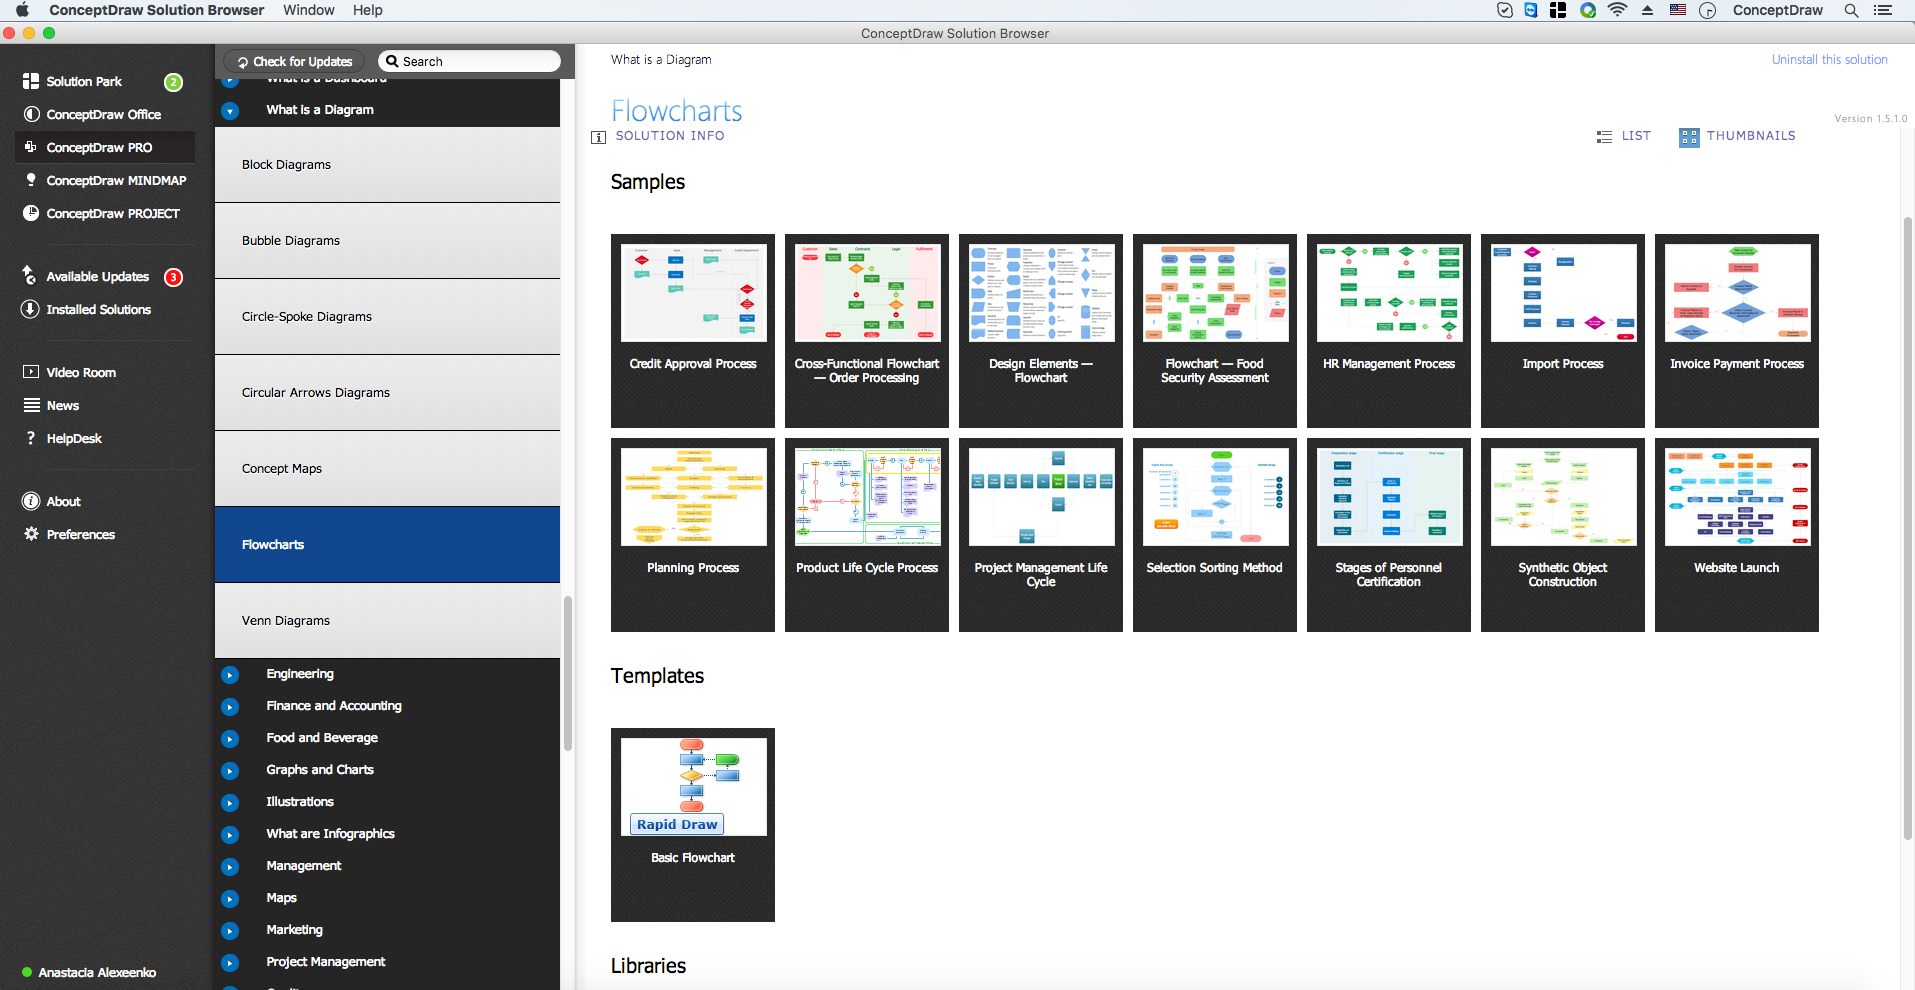Select Venn Diagrams solution
This screenshot has height=990, width=1915.
387,621
